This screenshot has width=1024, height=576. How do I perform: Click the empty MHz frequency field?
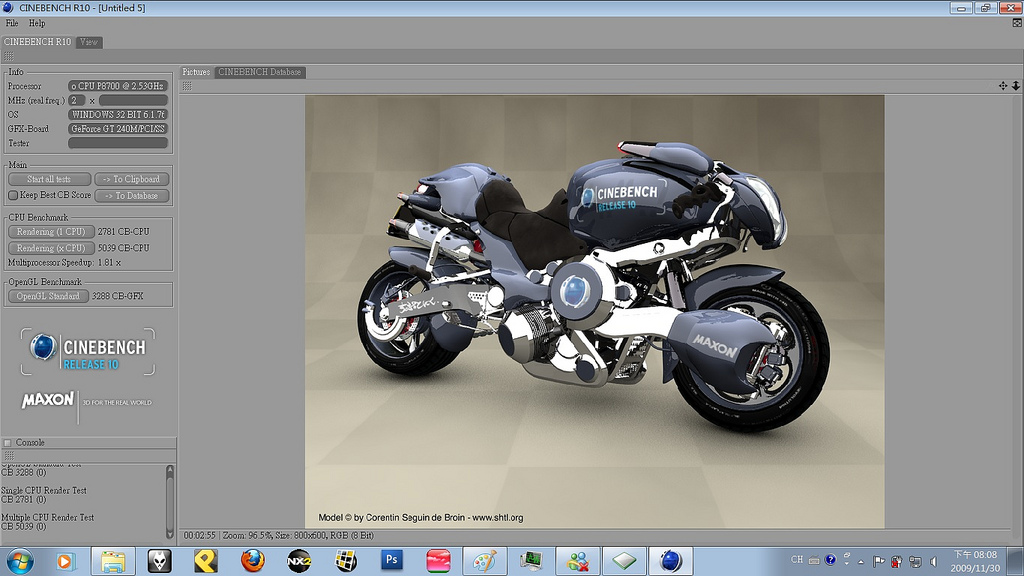click(133, 100)
